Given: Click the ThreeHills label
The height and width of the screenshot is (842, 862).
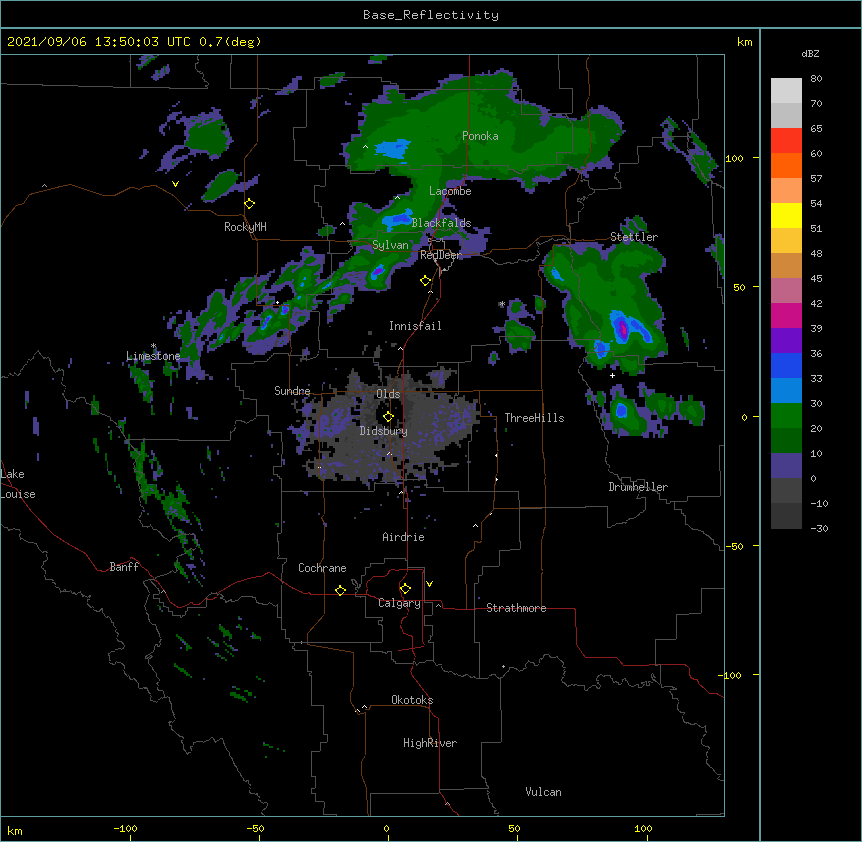Looking at the screenshot, I should tap(534, 418).
